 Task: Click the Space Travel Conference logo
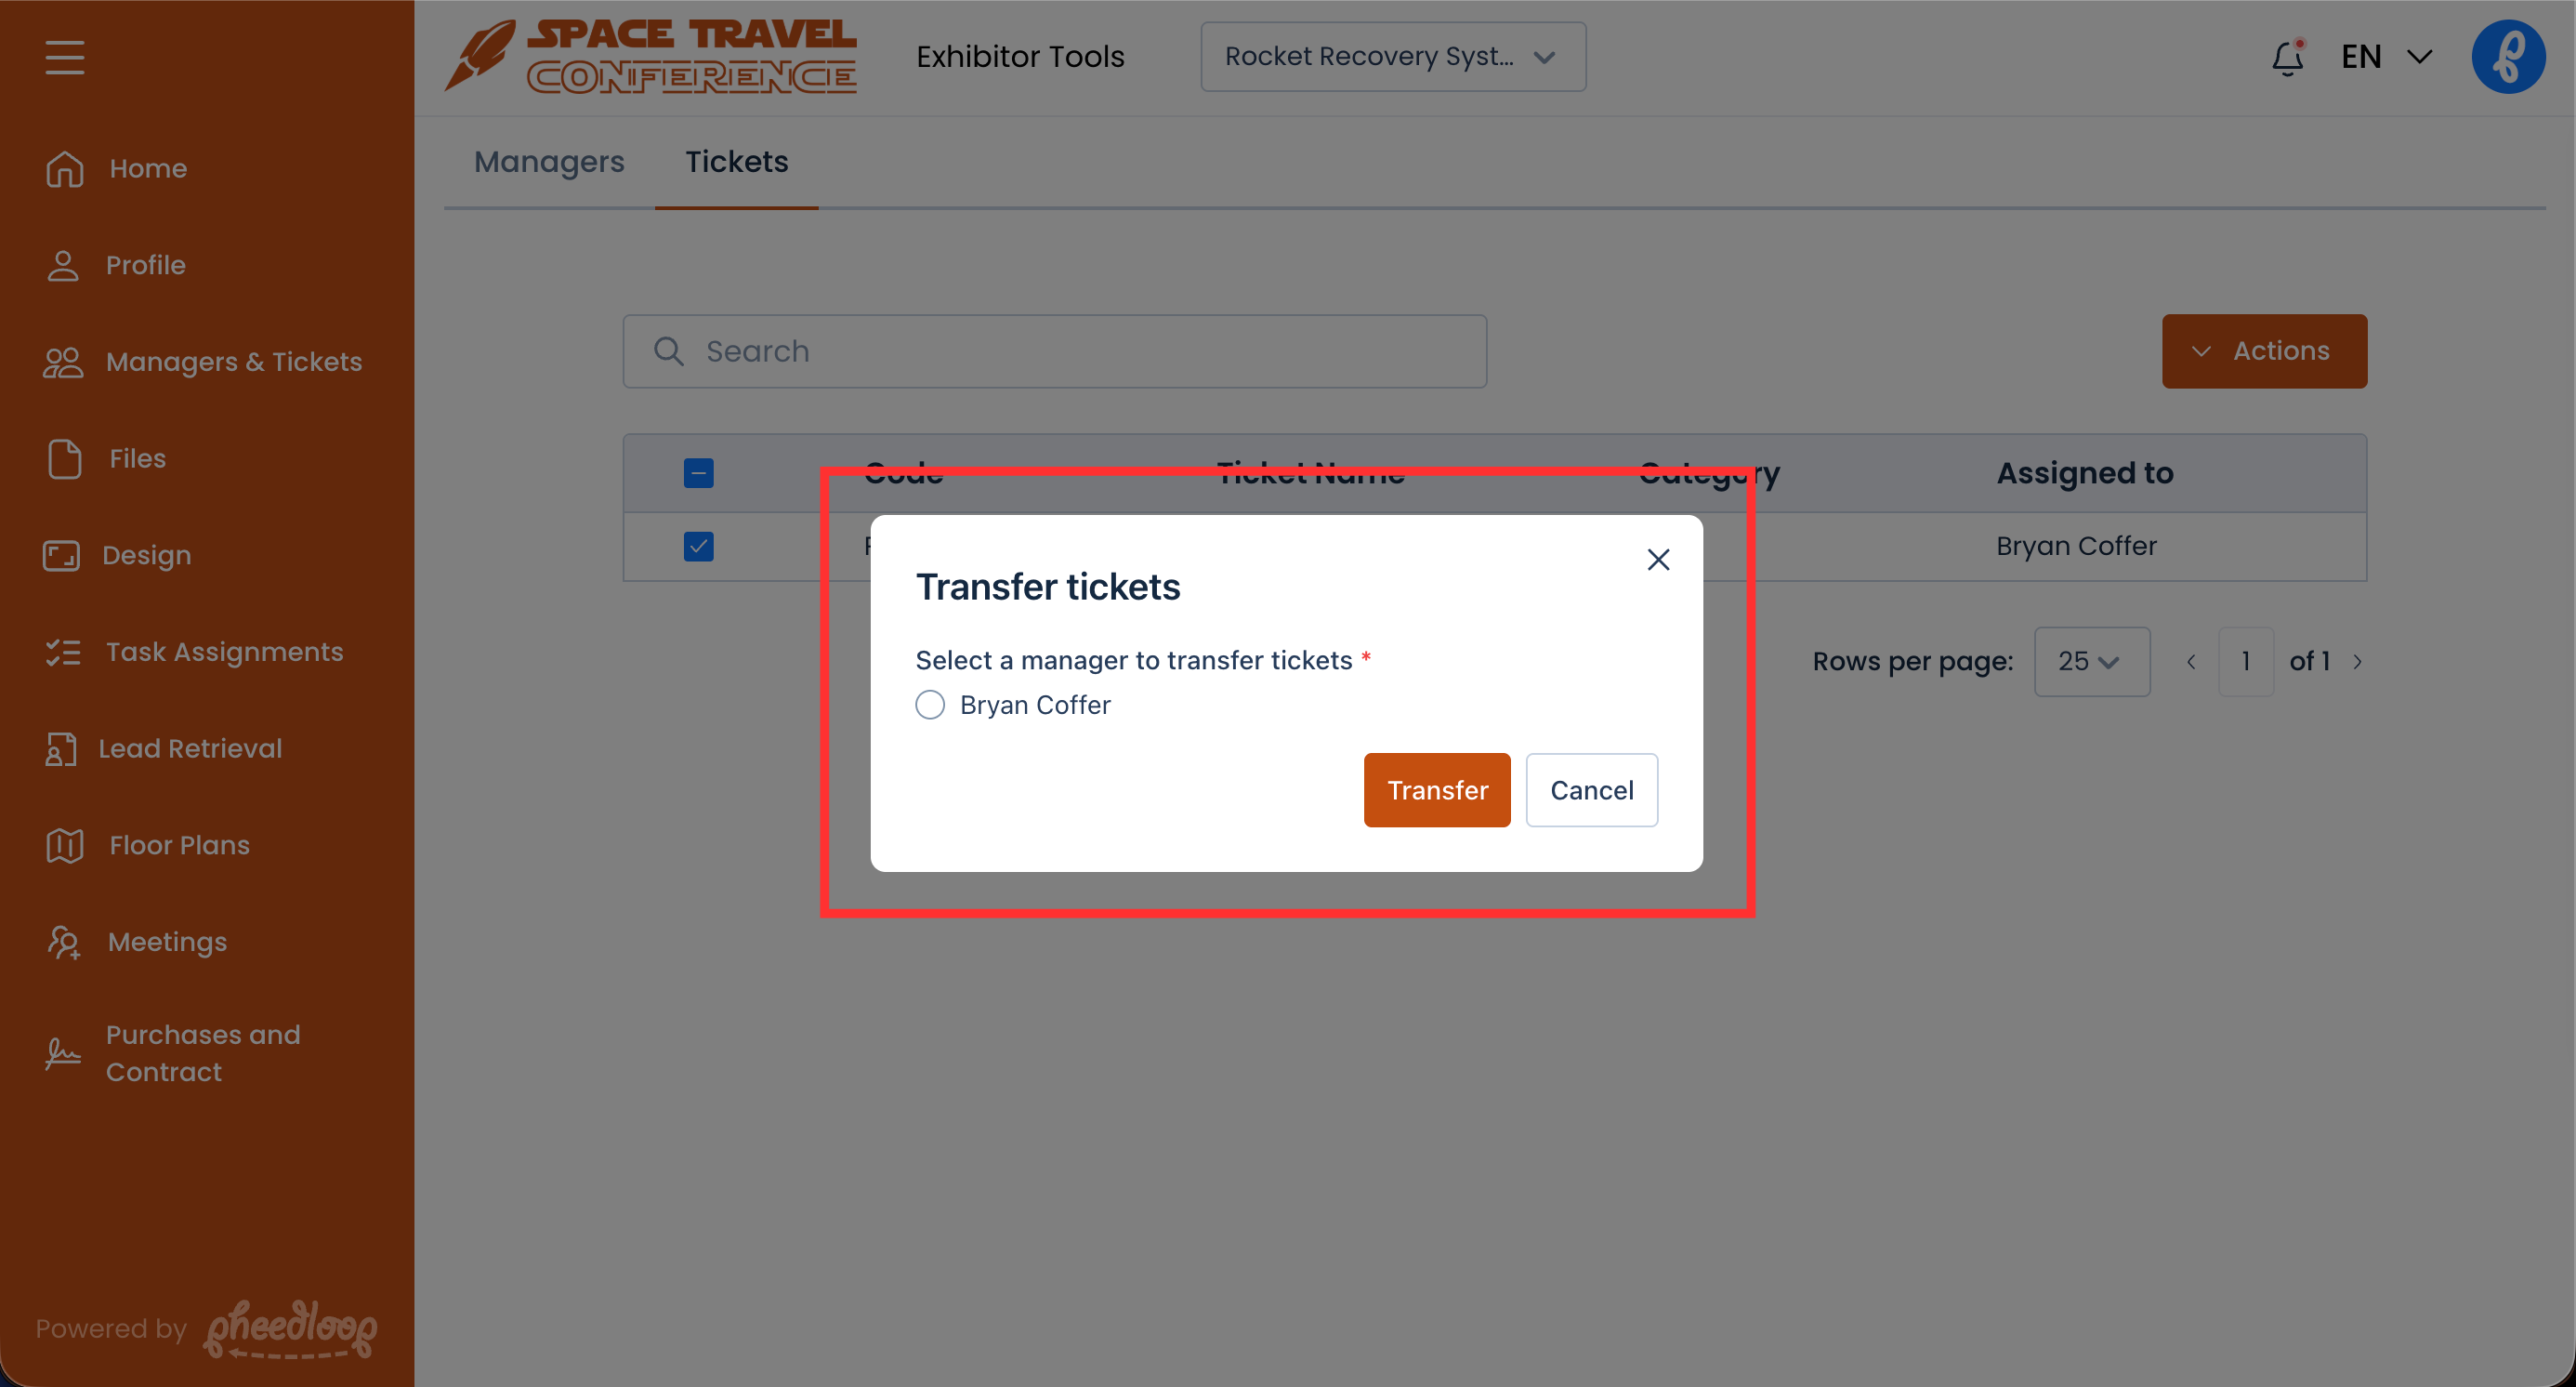651,57
